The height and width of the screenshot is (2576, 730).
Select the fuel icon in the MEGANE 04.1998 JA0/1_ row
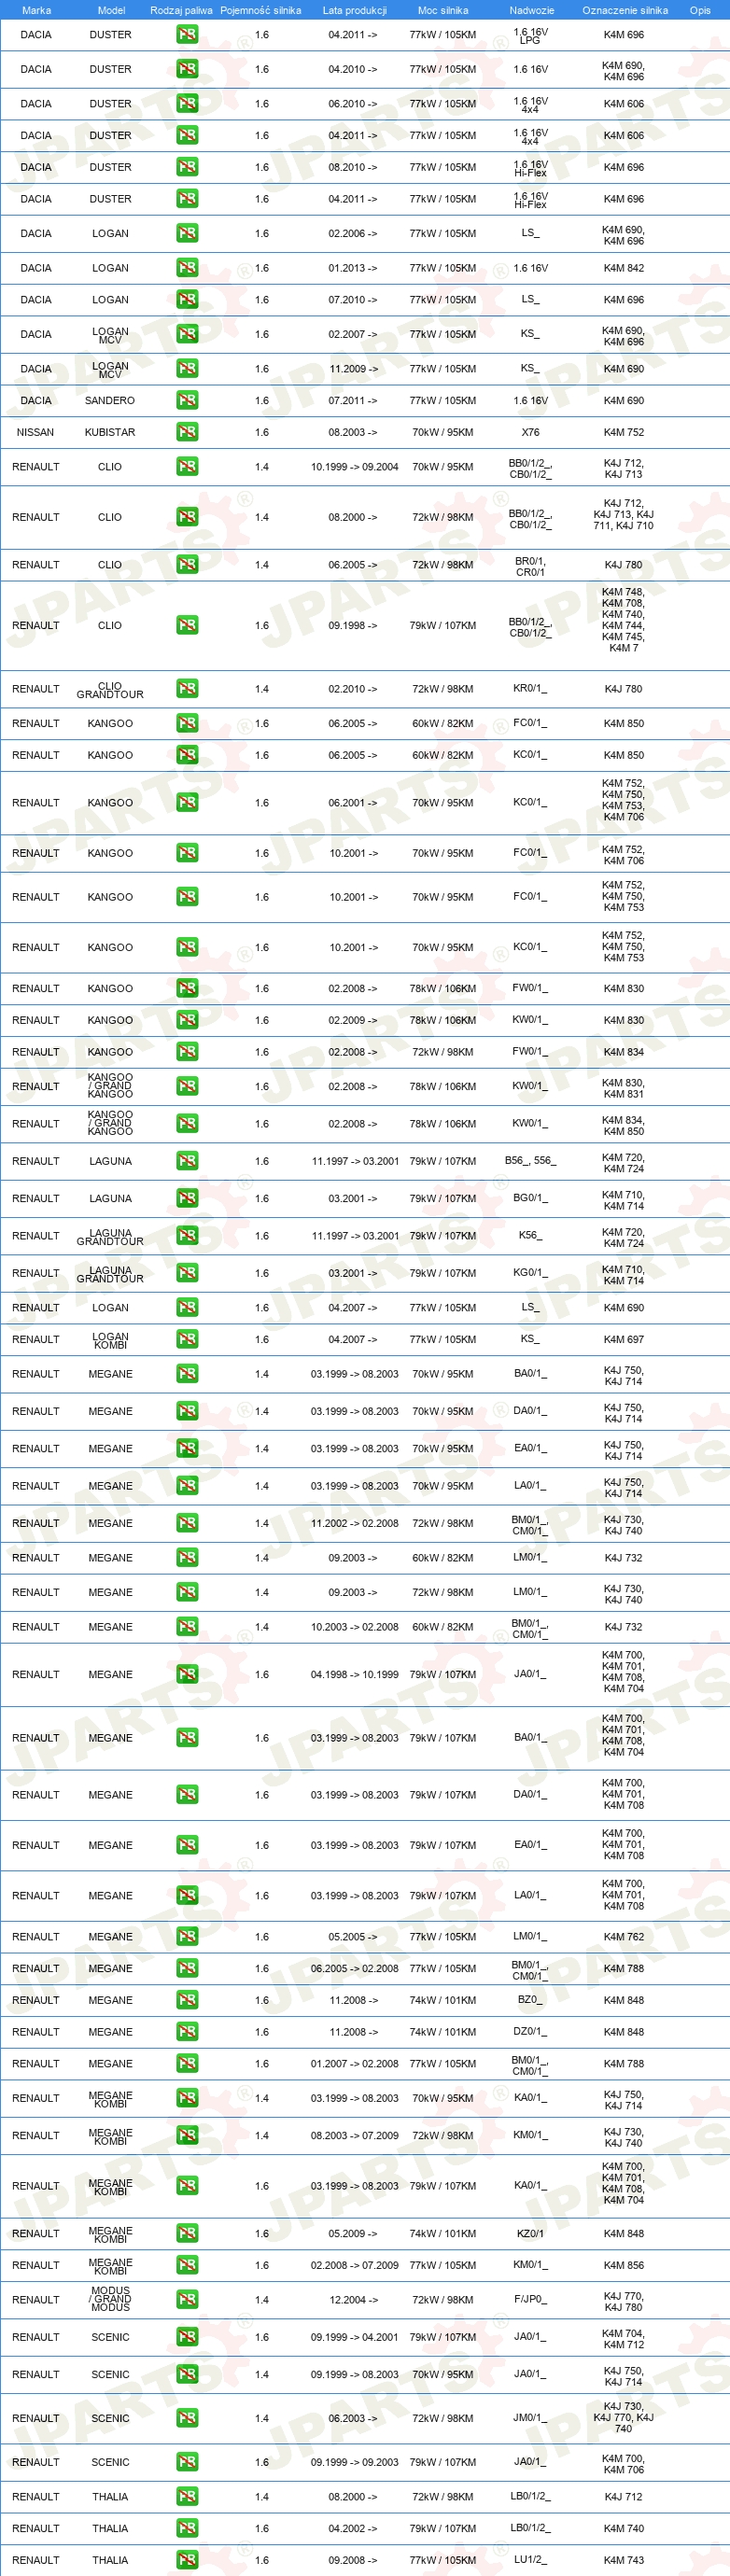(x=187, y=1675)
